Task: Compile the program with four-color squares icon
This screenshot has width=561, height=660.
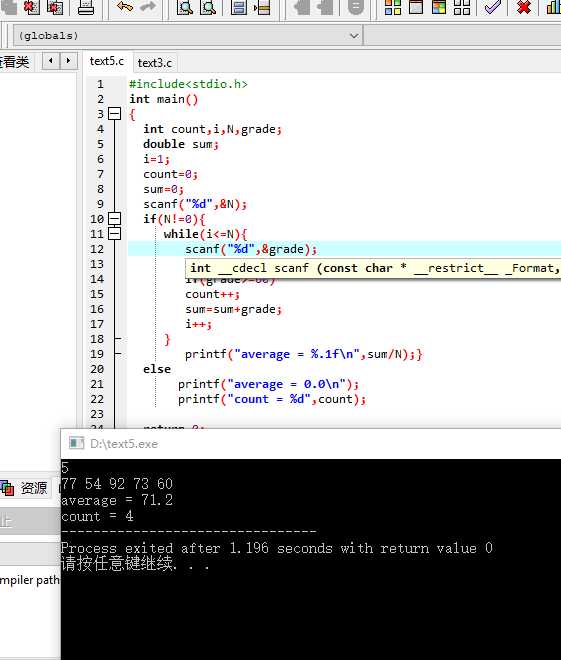Action: 393,7
